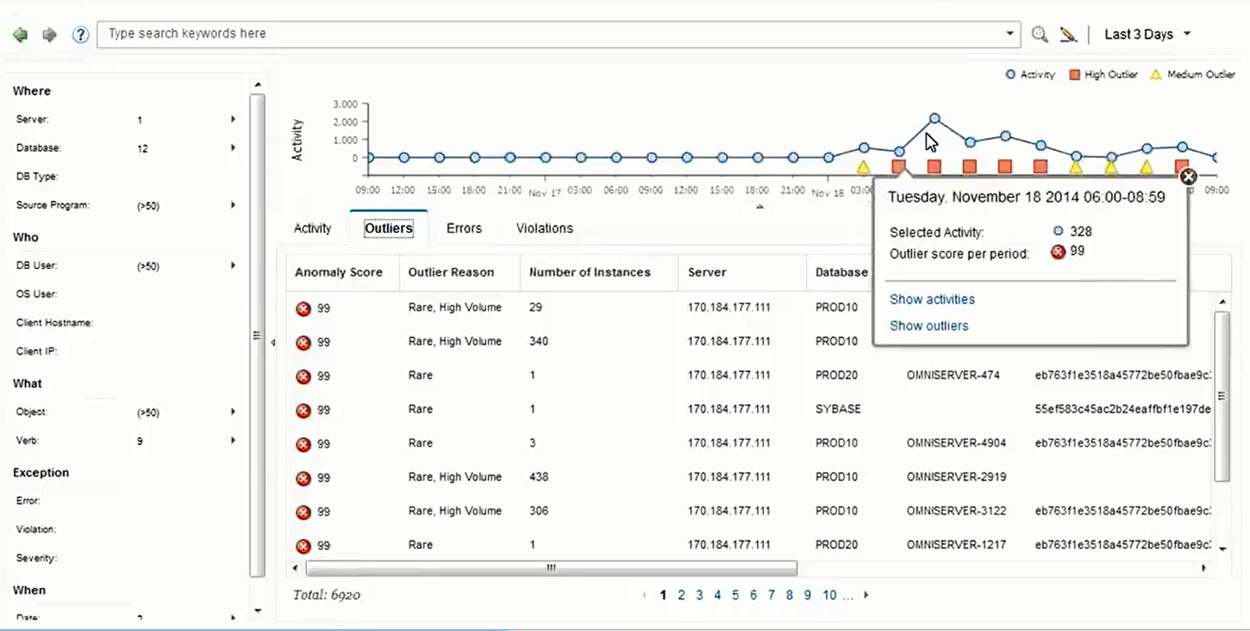1250x631 pixels.
Task: Switch to the Activity tab
Action: click(x=313, y=228)
